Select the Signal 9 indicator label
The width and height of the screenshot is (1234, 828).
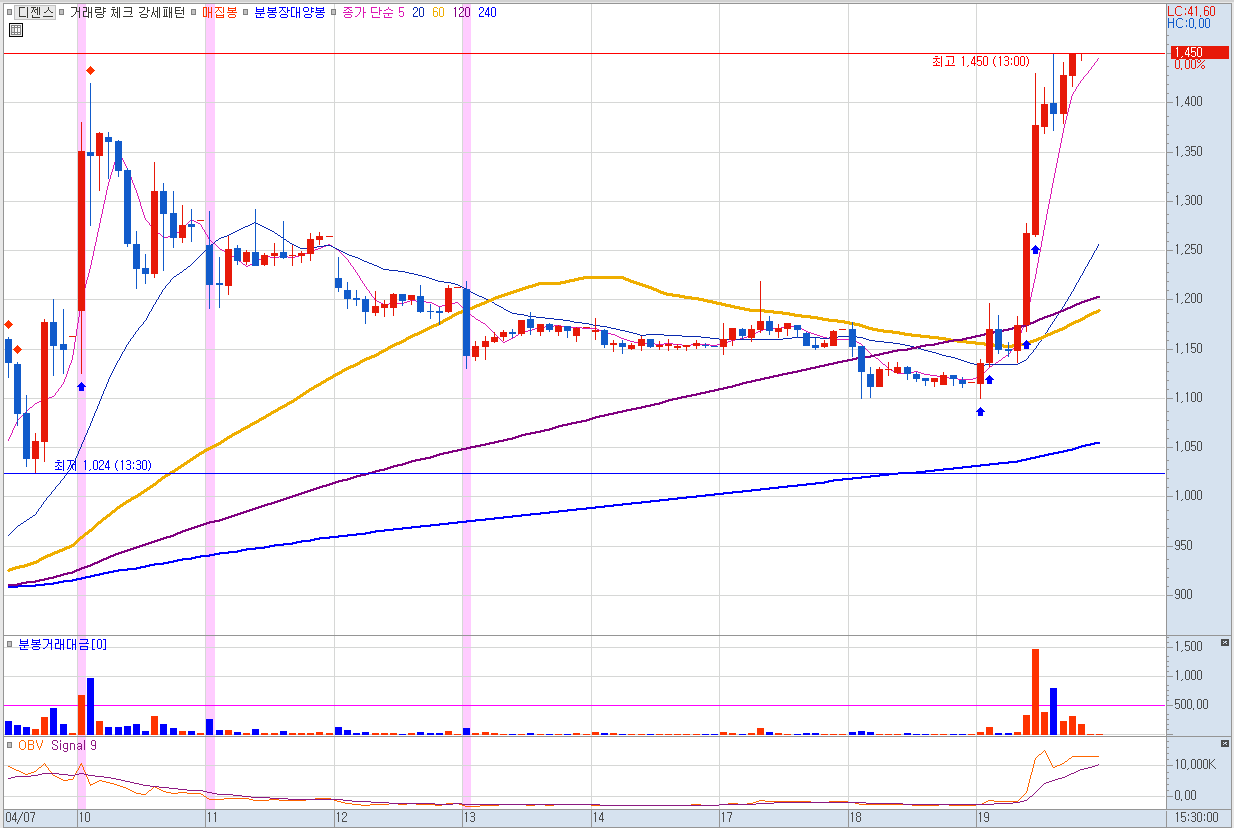(74, 745)
